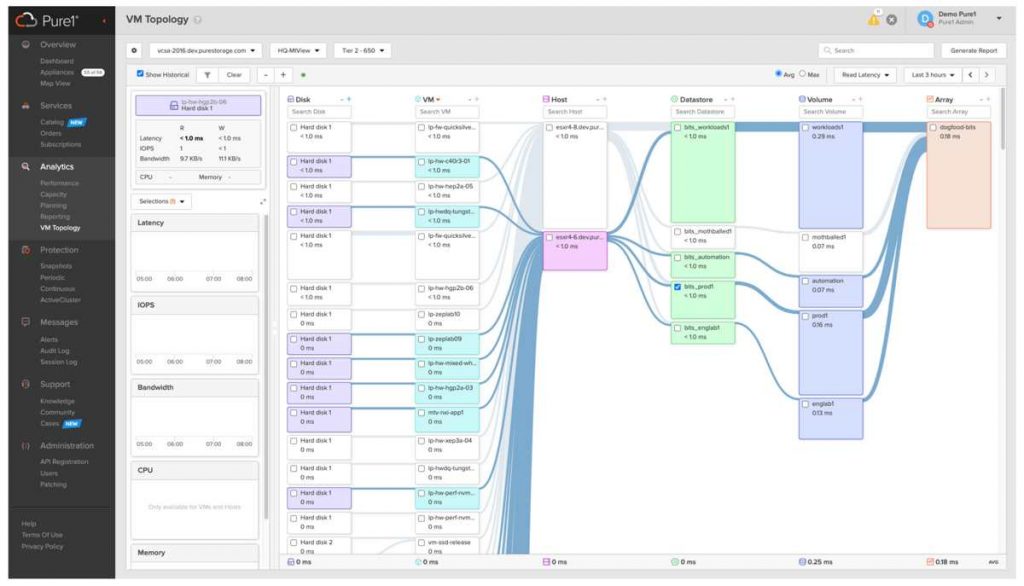Click the Search Host input field

click(575, 112)
